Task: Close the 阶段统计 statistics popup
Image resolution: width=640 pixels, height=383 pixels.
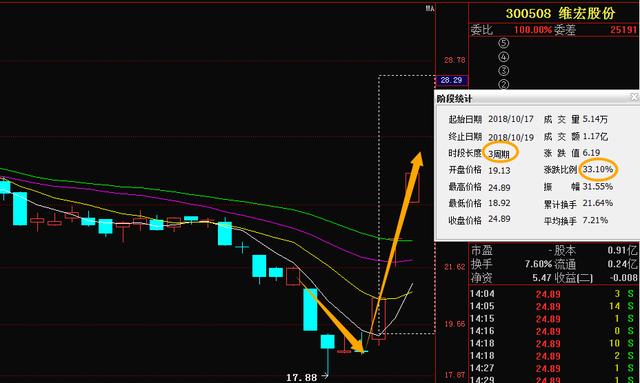Action: (x=635, y=97)
